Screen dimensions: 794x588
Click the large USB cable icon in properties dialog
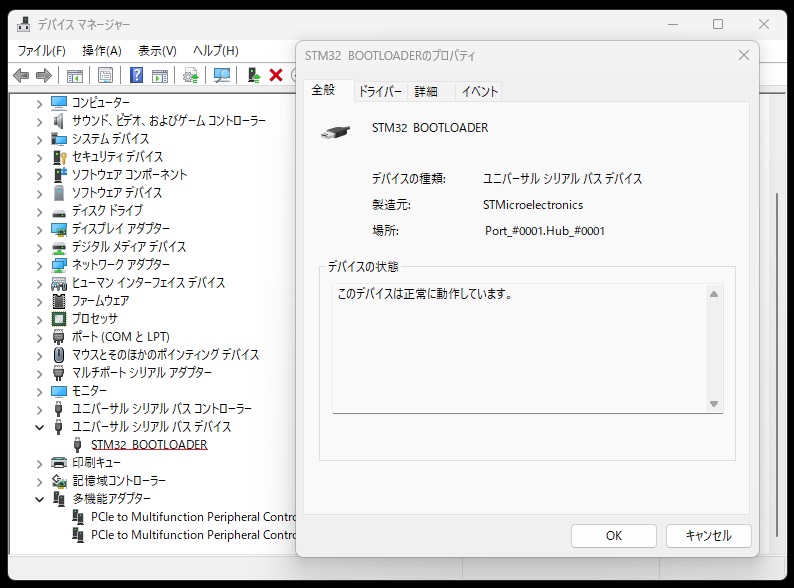pos(335,133)
